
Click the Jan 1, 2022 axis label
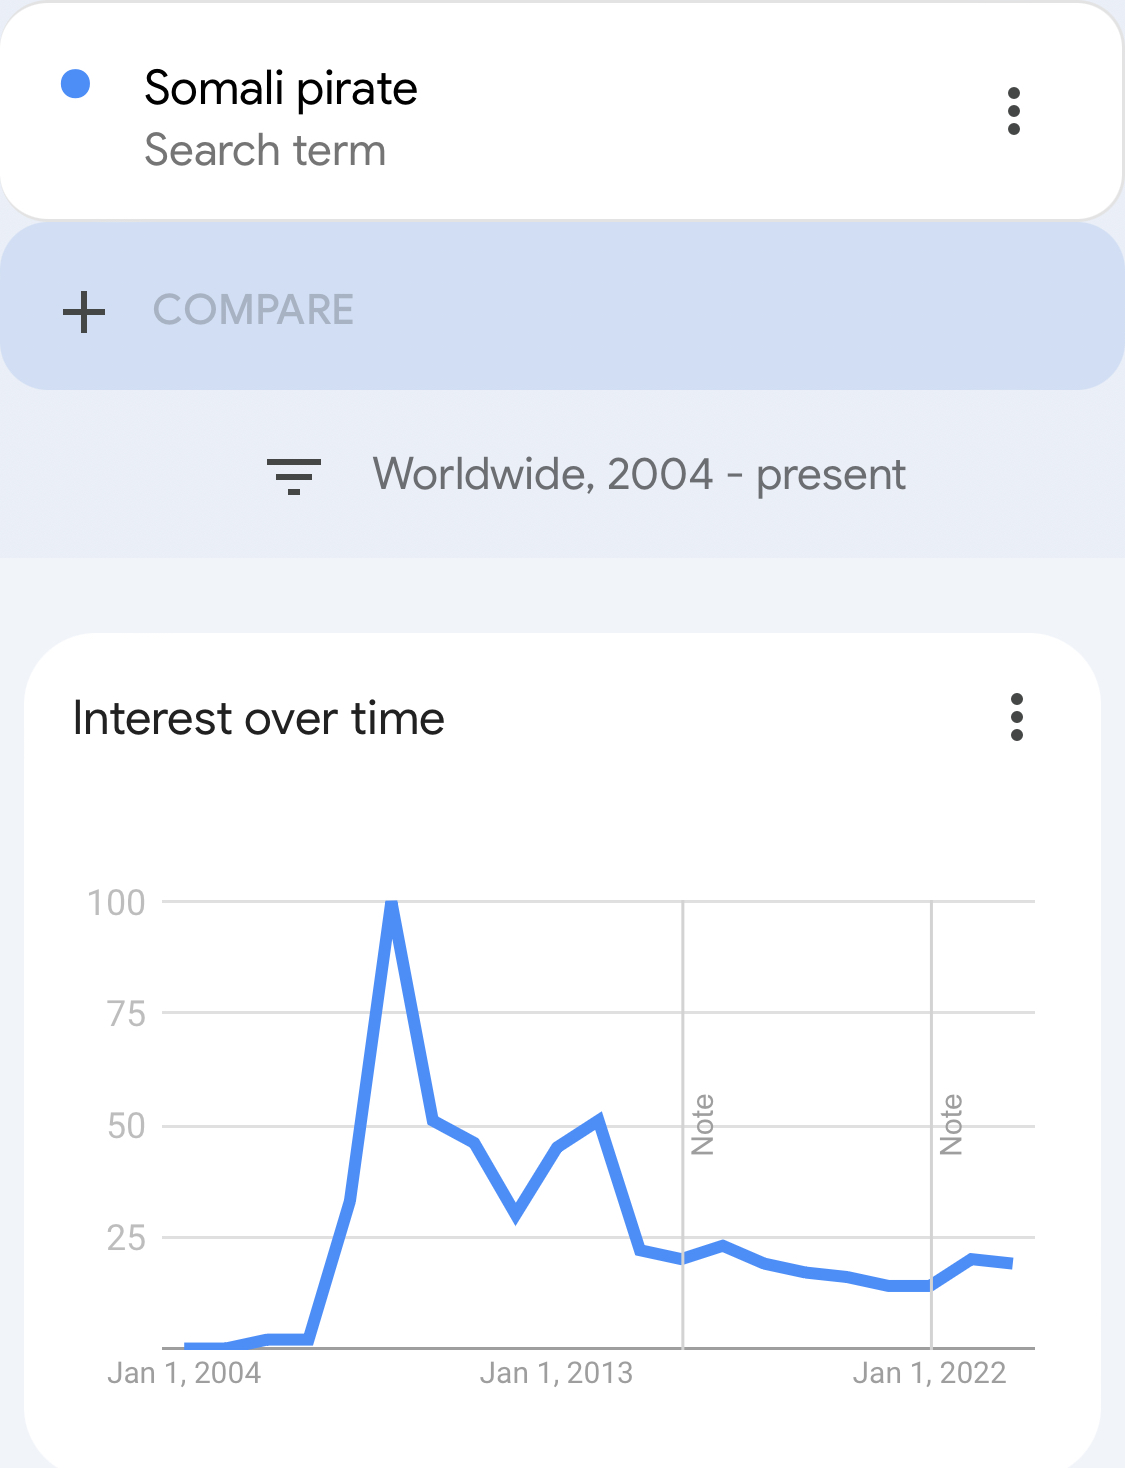coord(929,1373)
